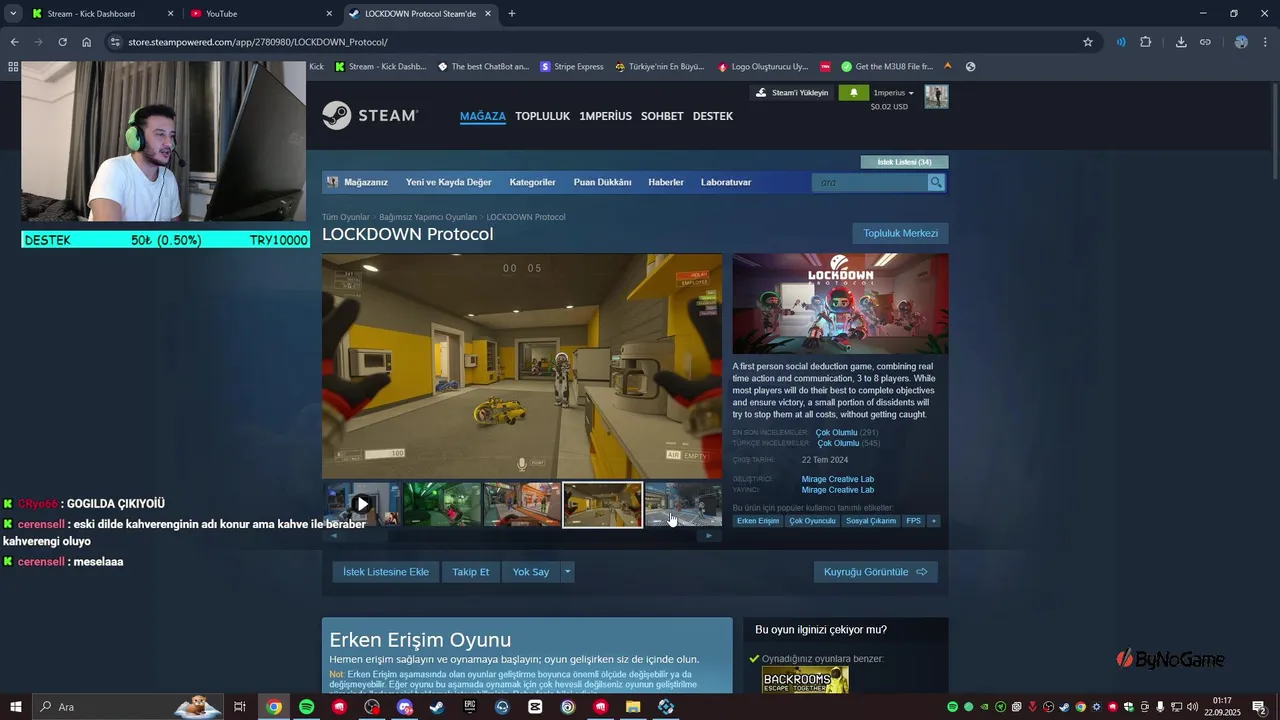Select DESTEK in Steam header
Viewport: 1280px width, 720px height.
click(713, 116)
